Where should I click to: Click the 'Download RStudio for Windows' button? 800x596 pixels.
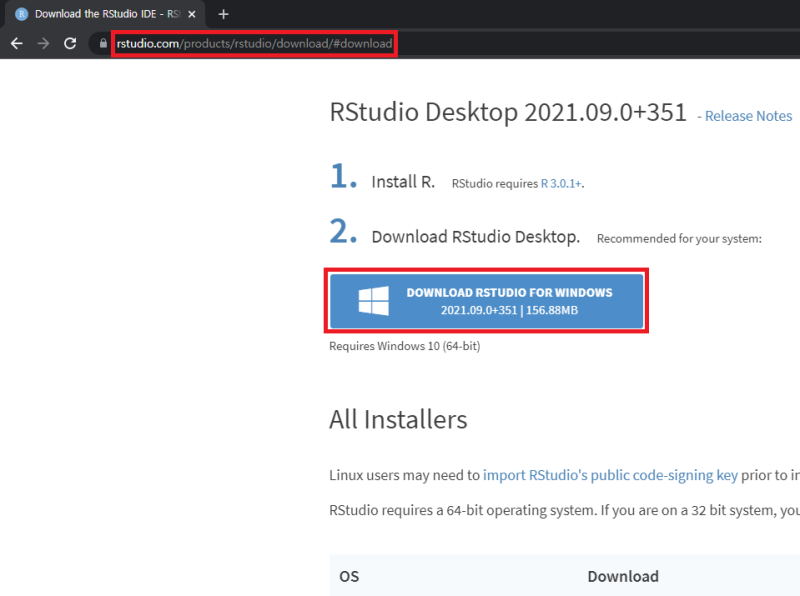487,300
